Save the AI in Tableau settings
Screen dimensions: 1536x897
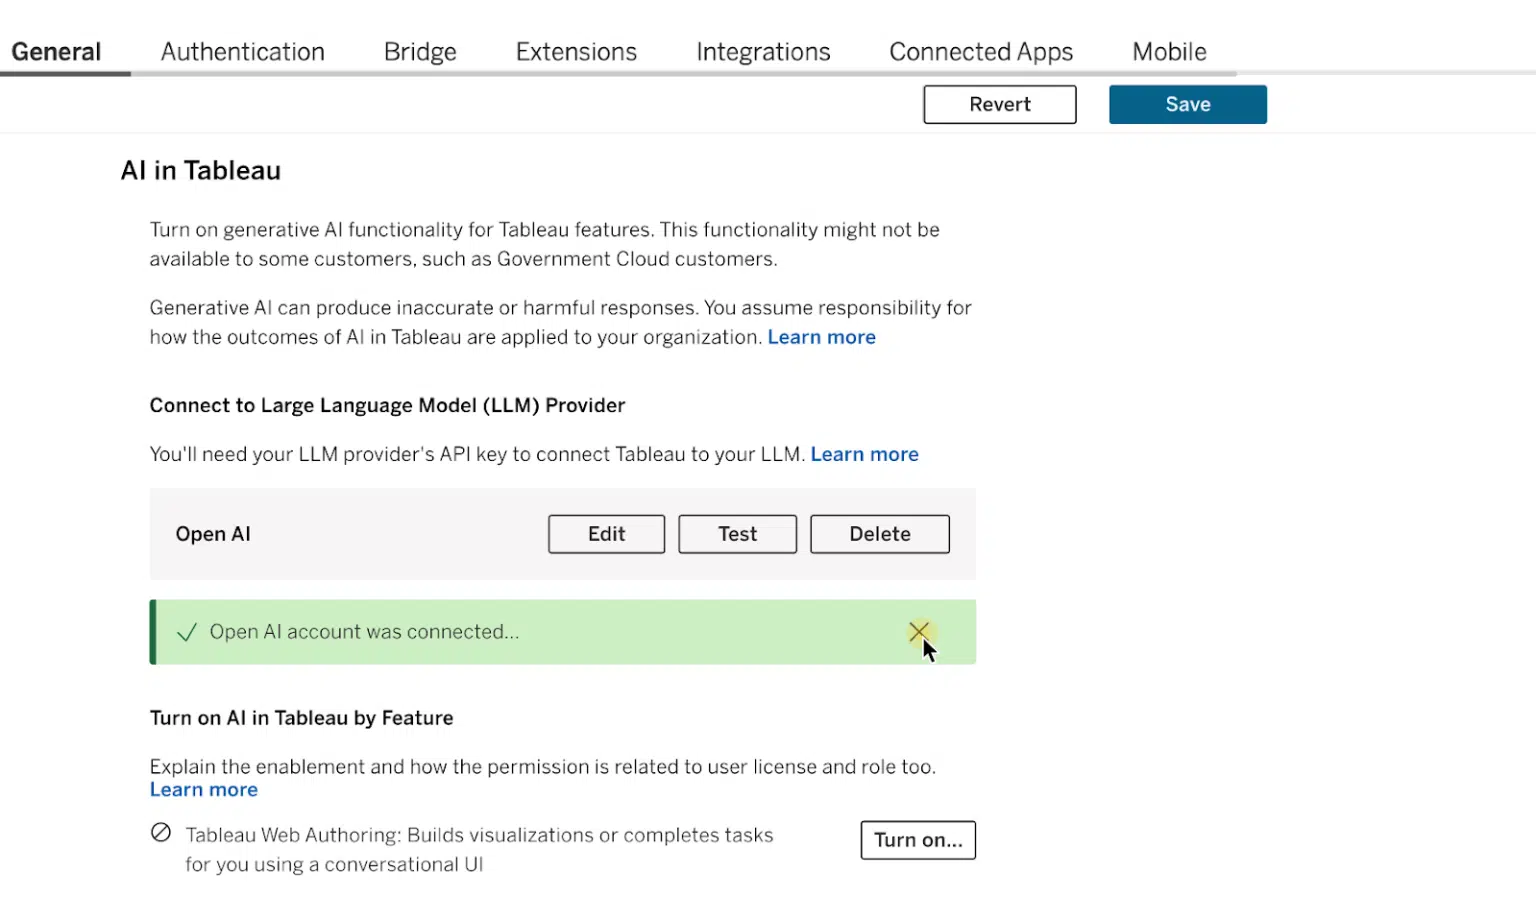(1187, 105)
